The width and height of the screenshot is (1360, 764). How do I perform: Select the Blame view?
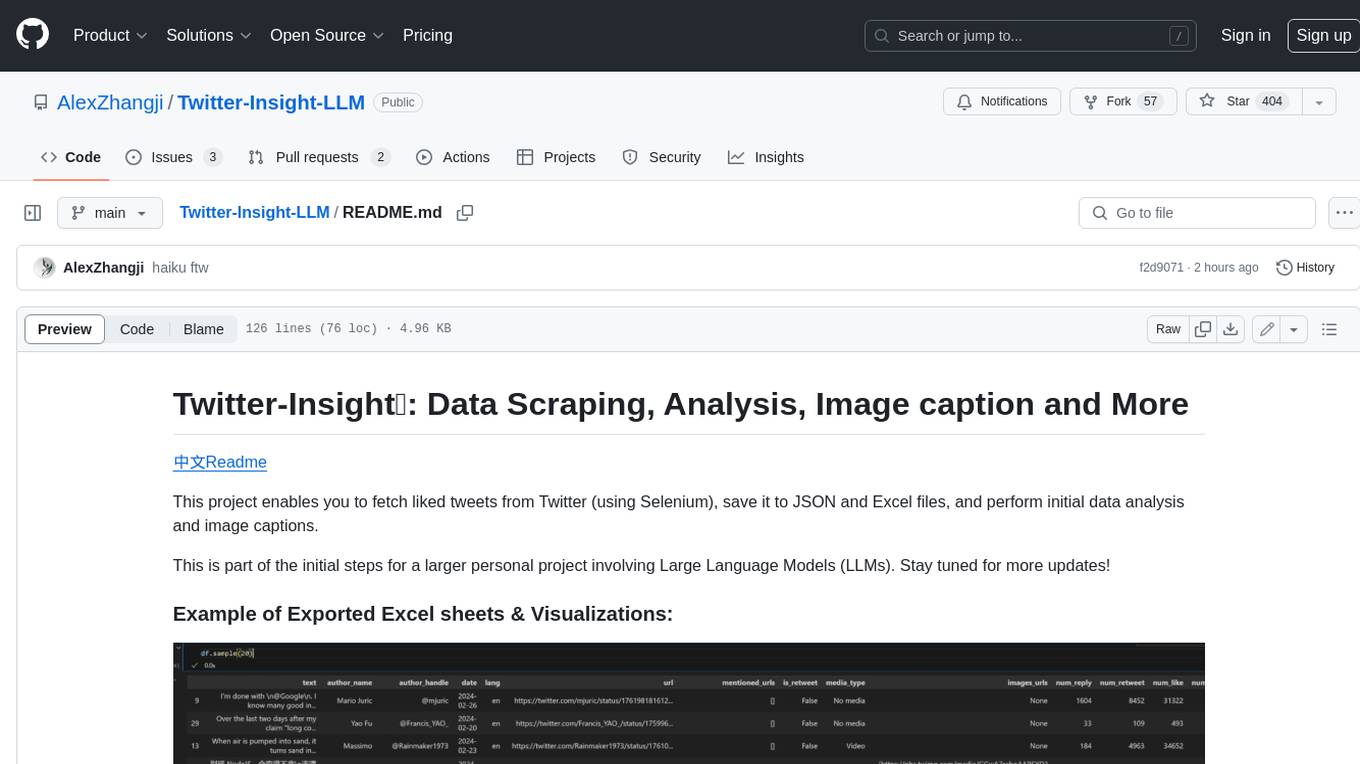[x=203, y=329]
